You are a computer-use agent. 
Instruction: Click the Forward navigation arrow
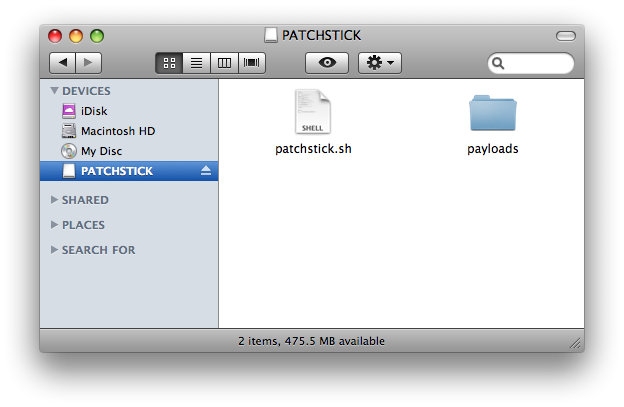click(x=88, y=63)
